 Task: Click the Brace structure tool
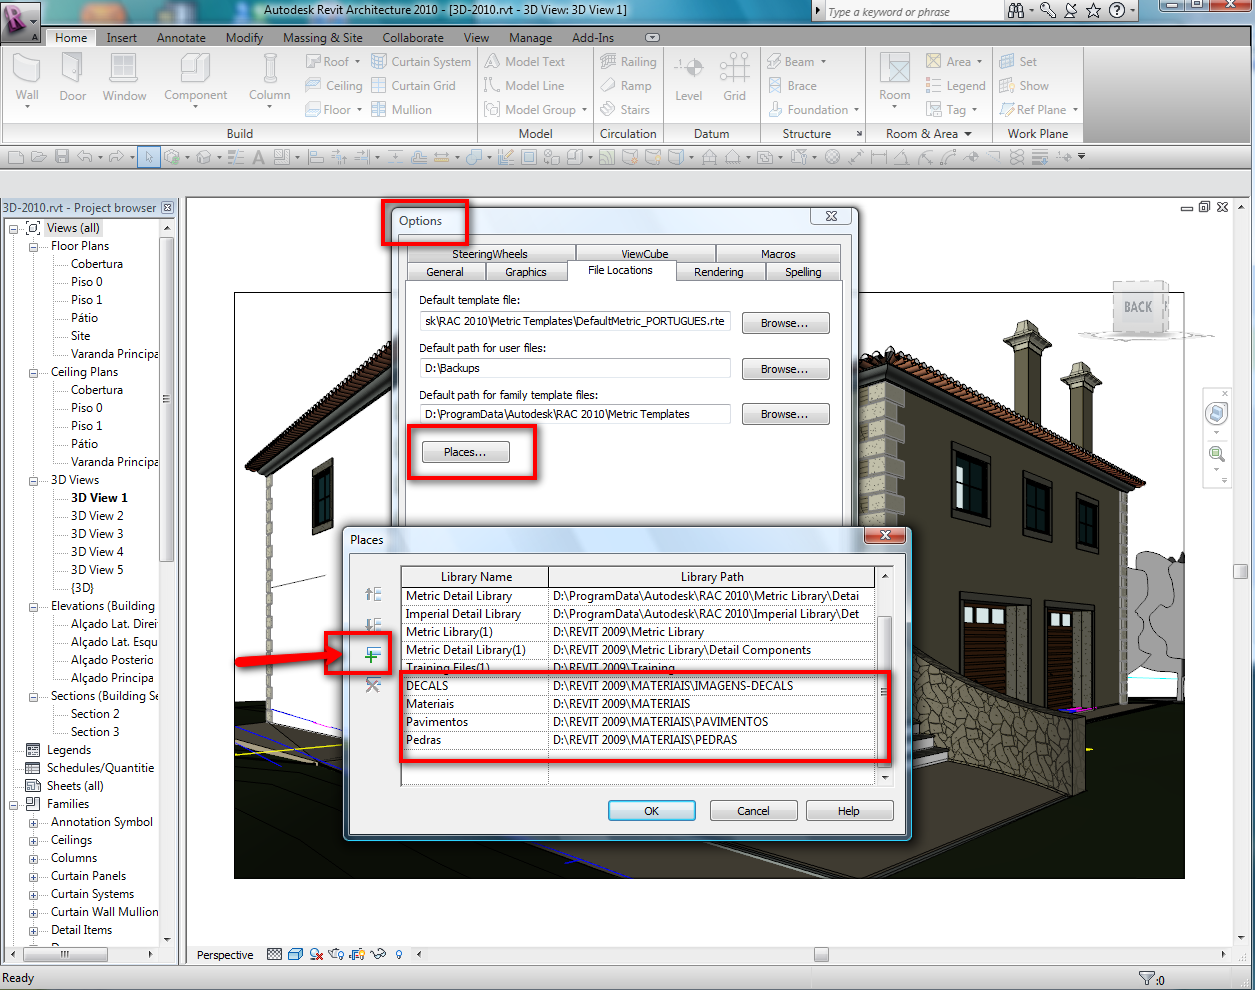coord(792,86)
